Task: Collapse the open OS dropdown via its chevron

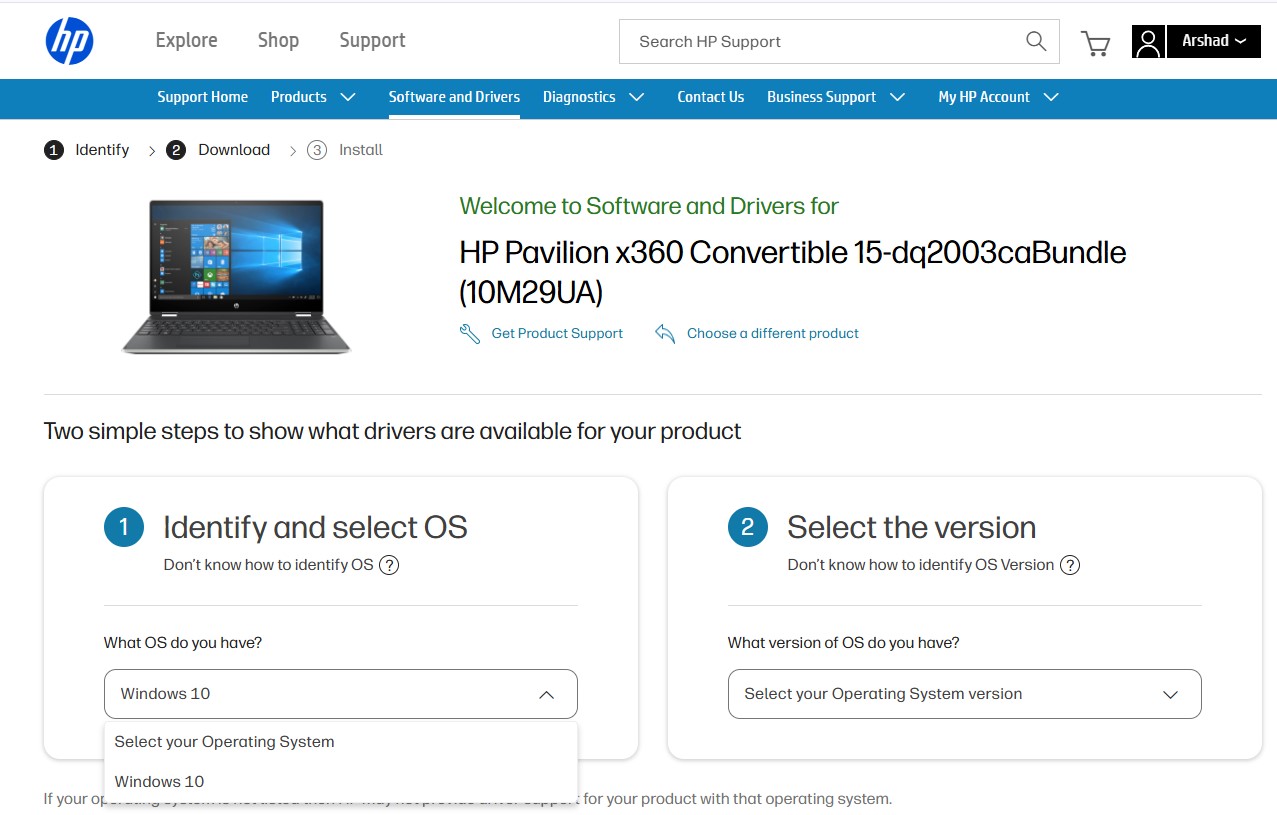Action: point(546,693)
